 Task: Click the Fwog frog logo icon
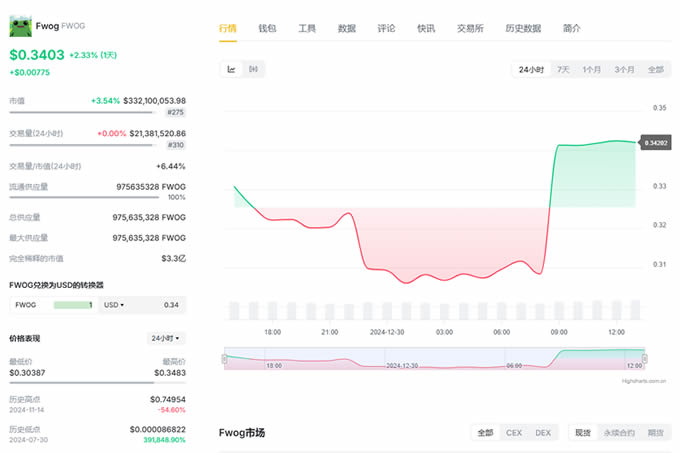20,26
